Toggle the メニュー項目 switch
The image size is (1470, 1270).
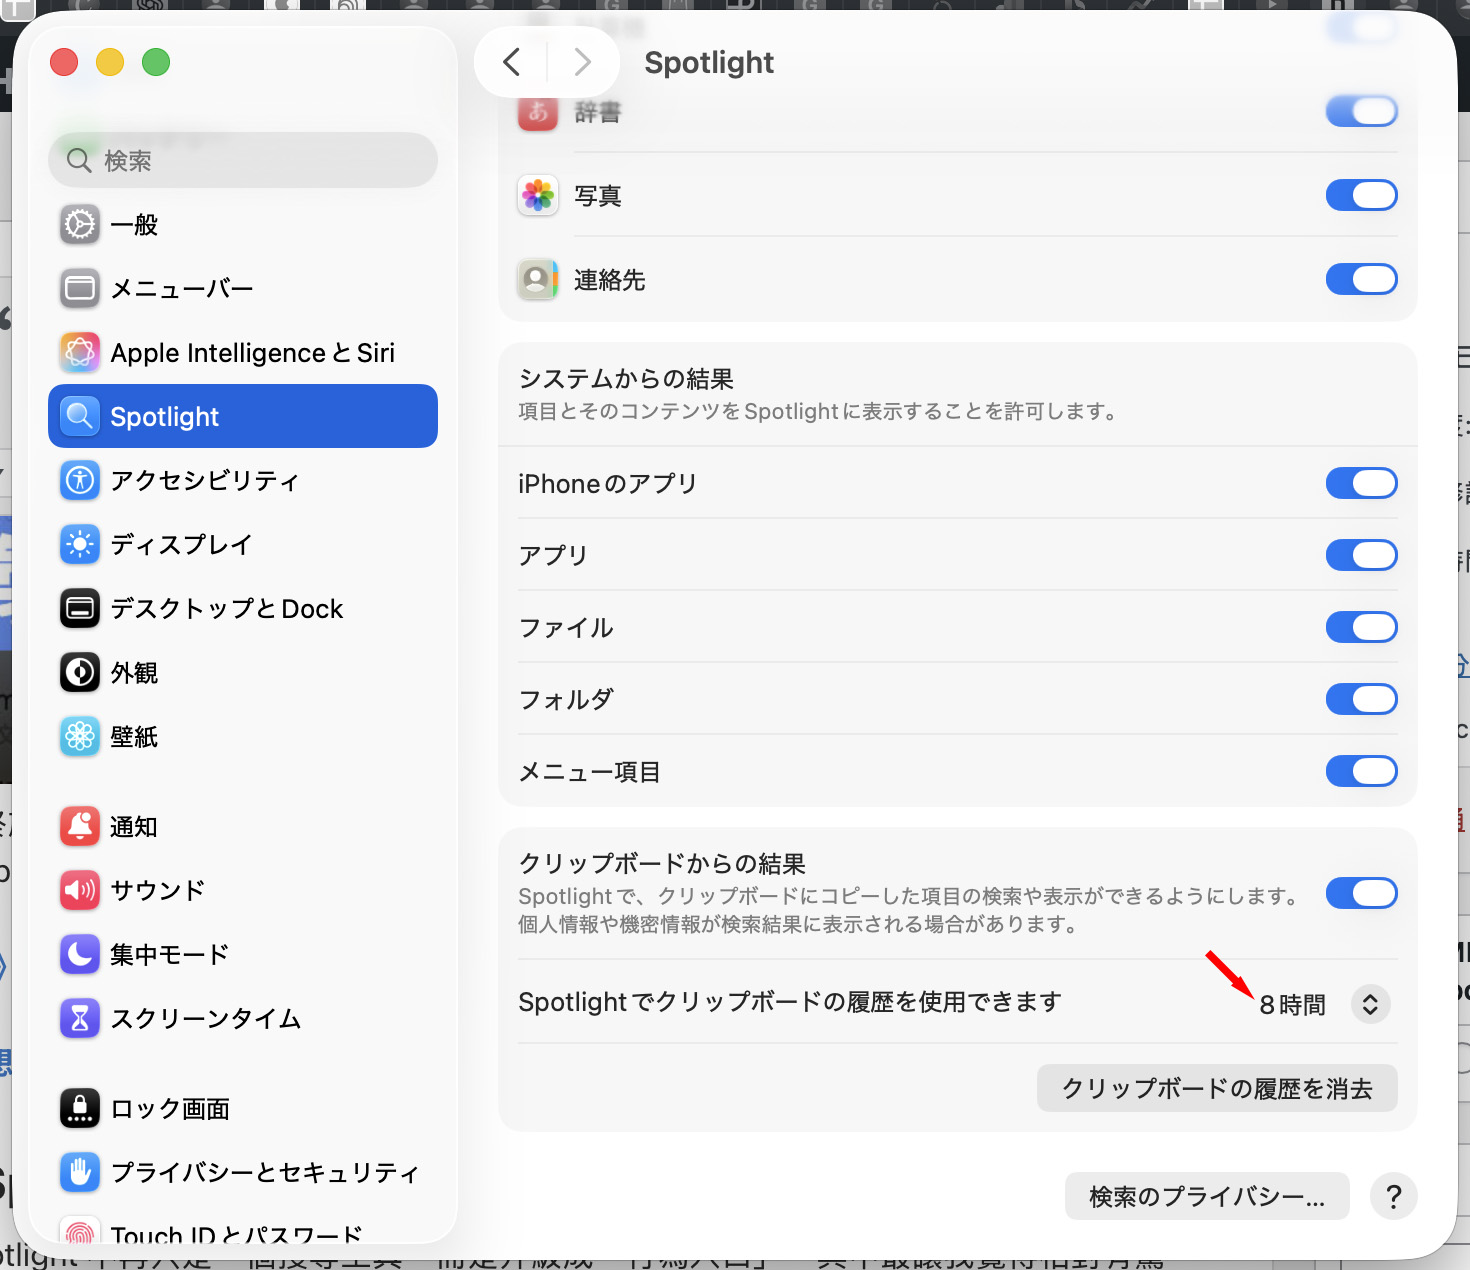(x=1361, y=772)
